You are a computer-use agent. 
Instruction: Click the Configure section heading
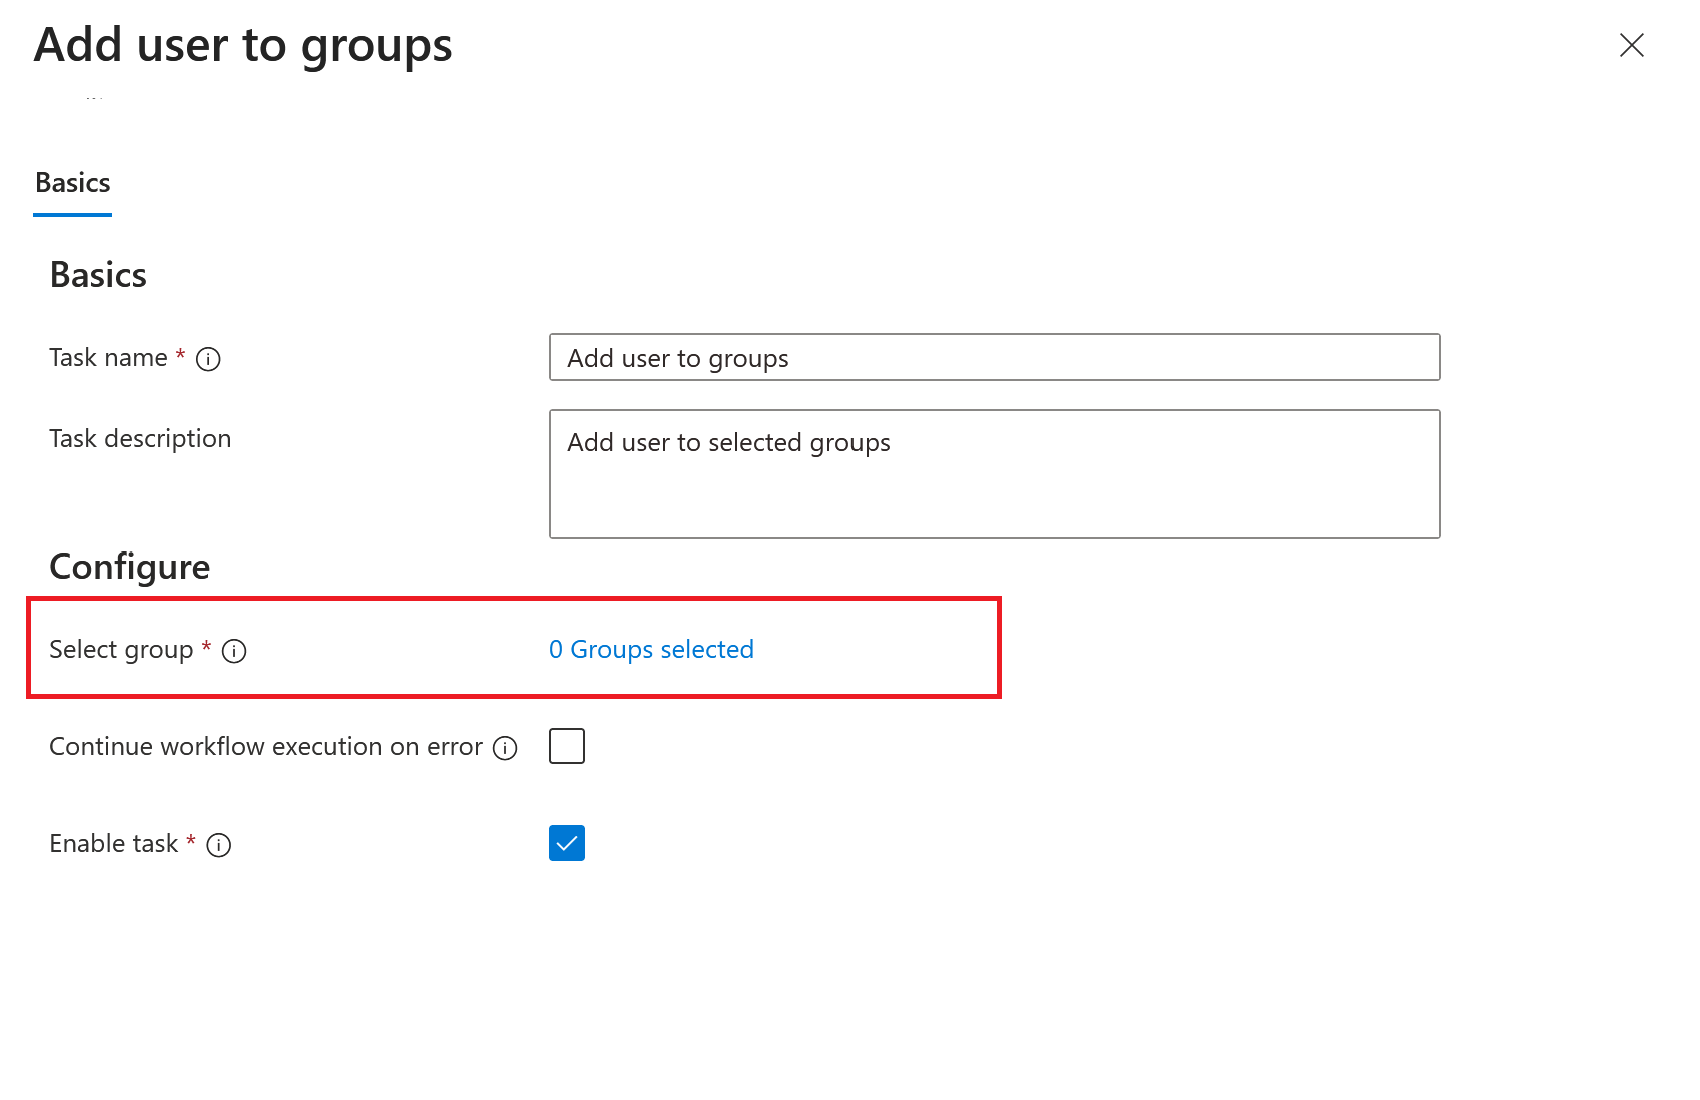129,567
